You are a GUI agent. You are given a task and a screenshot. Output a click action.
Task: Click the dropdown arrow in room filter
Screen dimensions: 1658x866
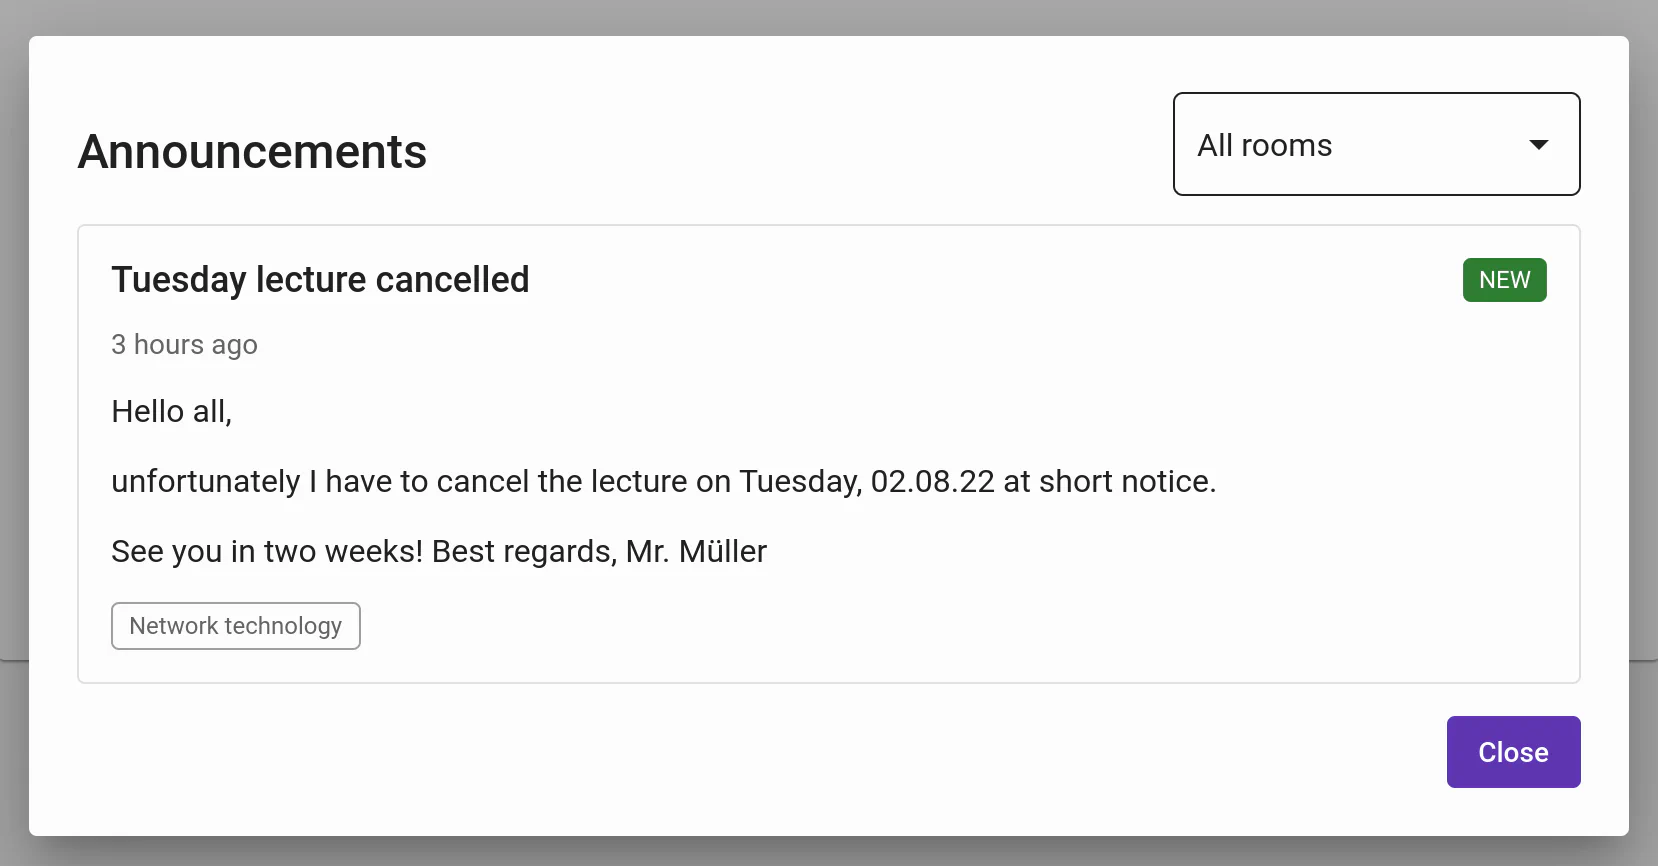click(x=1539, y=145)
